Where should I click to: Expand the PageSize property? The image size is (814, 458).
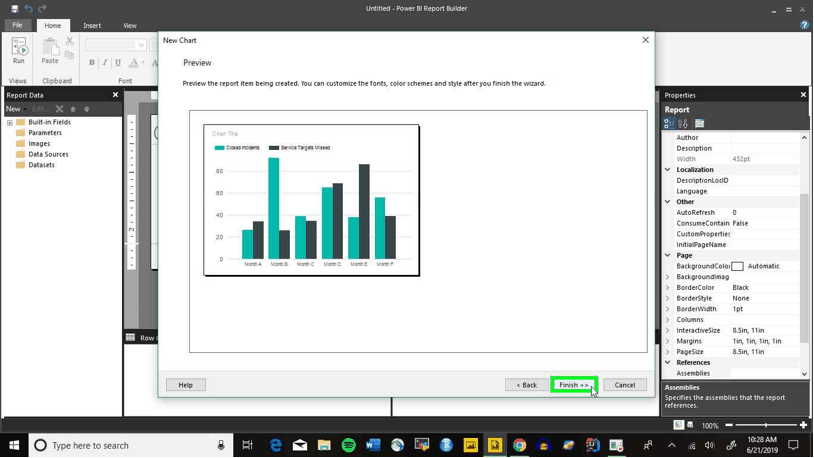coord(668,352)
